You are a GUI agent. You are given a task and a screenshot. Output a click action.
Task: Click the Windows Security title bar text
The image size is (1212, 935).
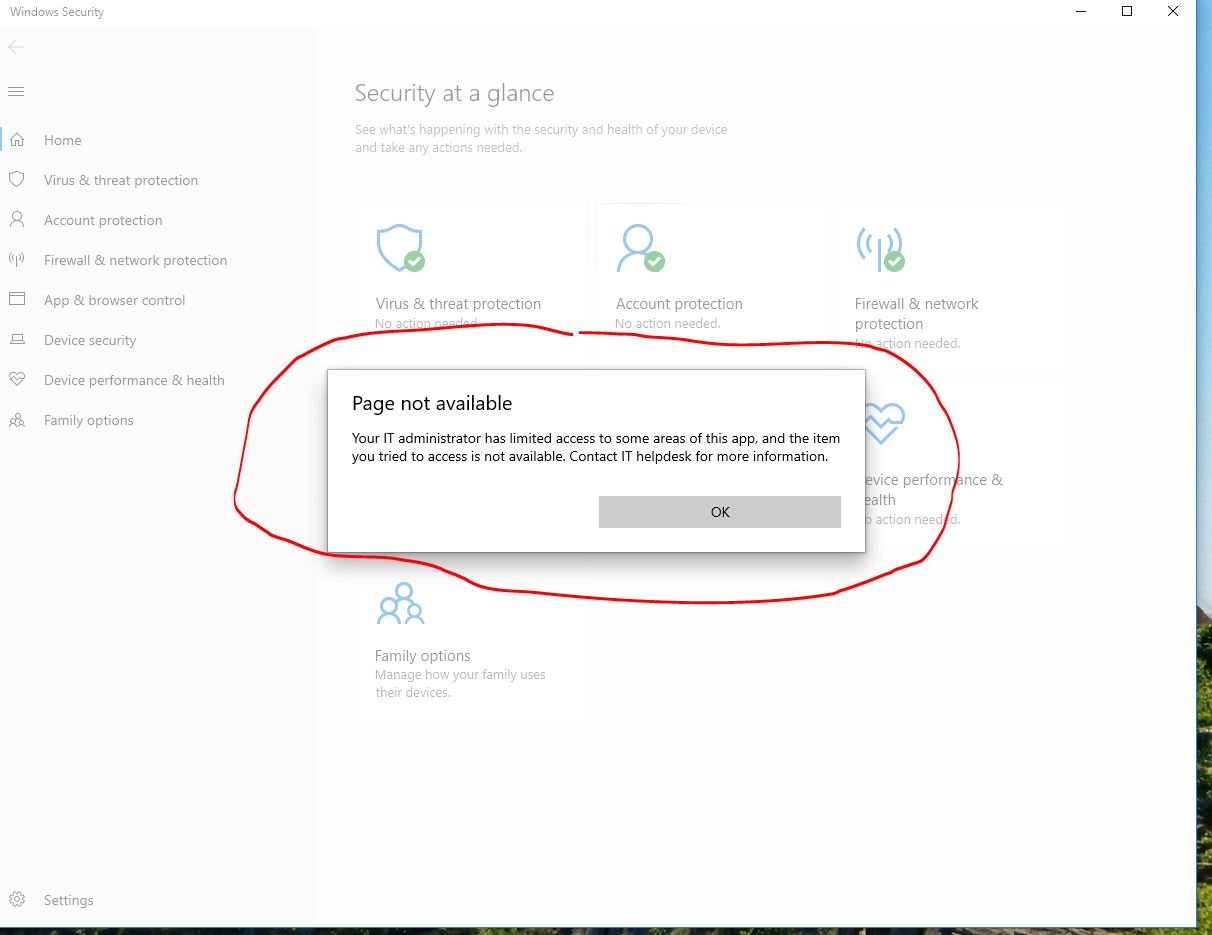[x=57, y=12]
